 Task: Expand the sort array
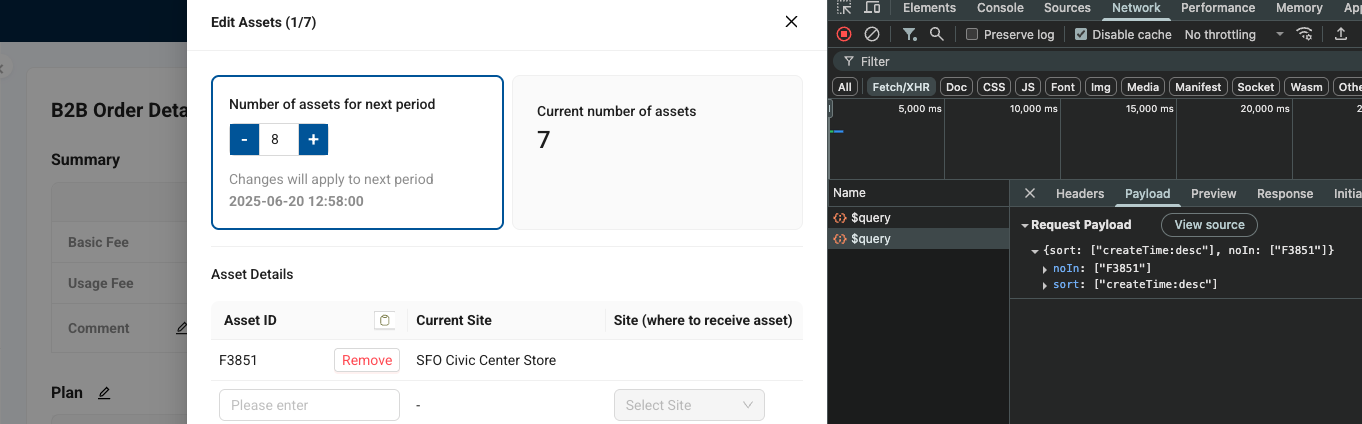point(1046,285)
